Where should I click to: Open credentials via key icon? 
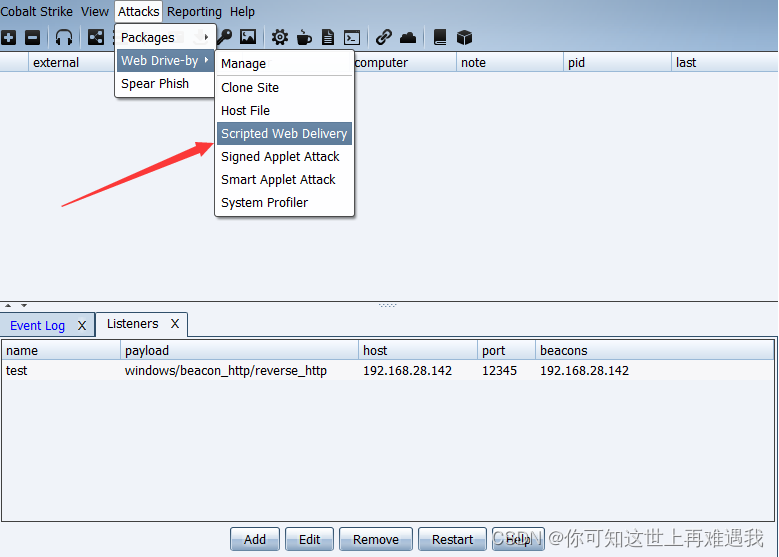point(225,37)
